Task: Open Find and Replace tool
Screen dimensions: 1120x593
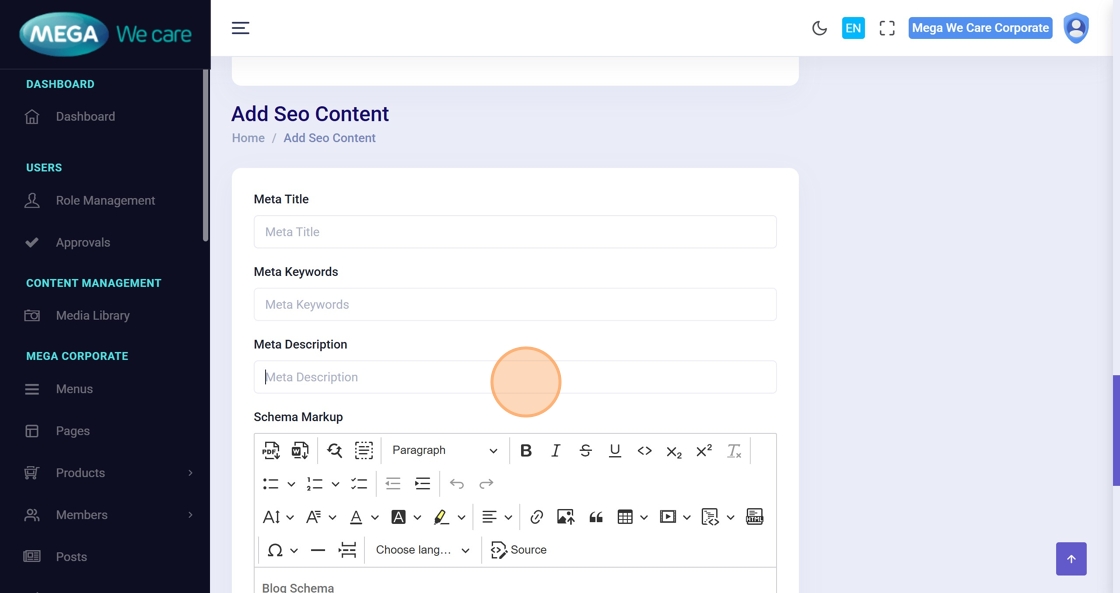Action: [x=334, y=451]
